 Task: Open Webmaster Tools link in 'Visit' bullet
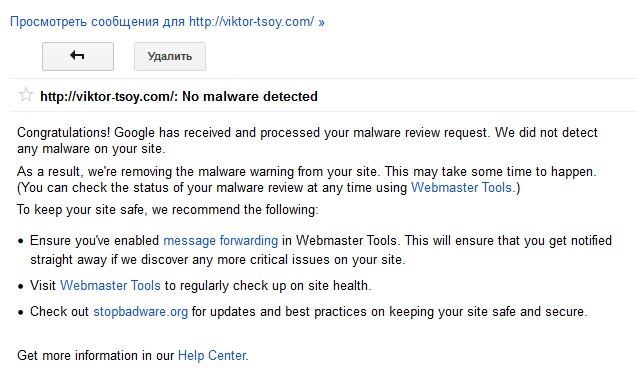(x=110, y=285)
